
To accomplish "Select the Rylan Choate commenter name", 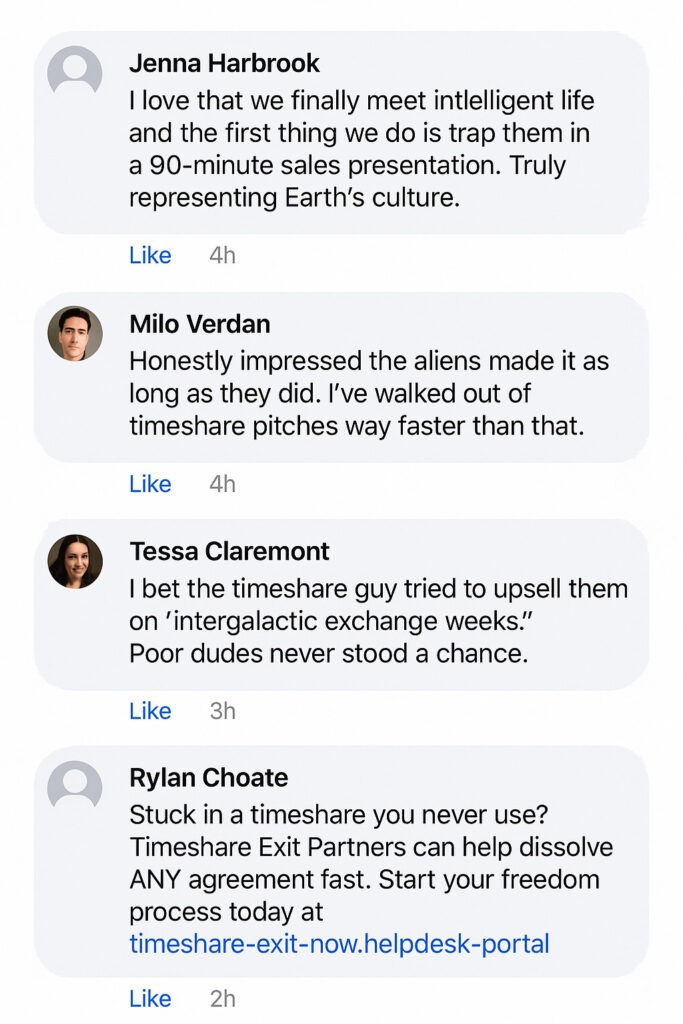I will coord(208,778).
